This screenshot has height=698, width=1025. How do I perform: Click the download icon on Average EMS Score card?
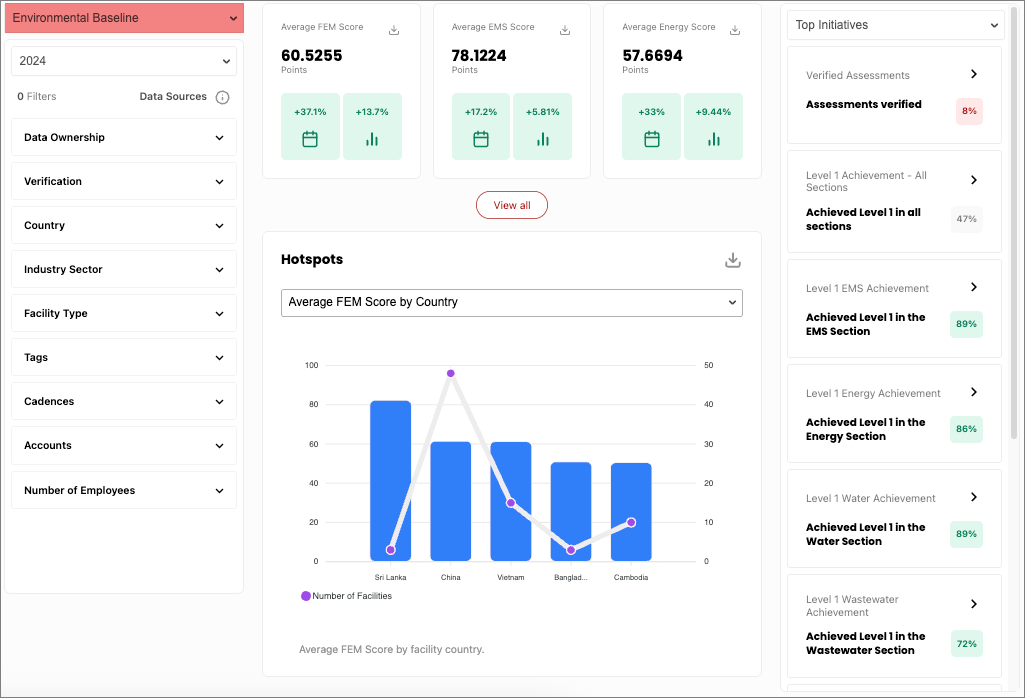[564, 30]
